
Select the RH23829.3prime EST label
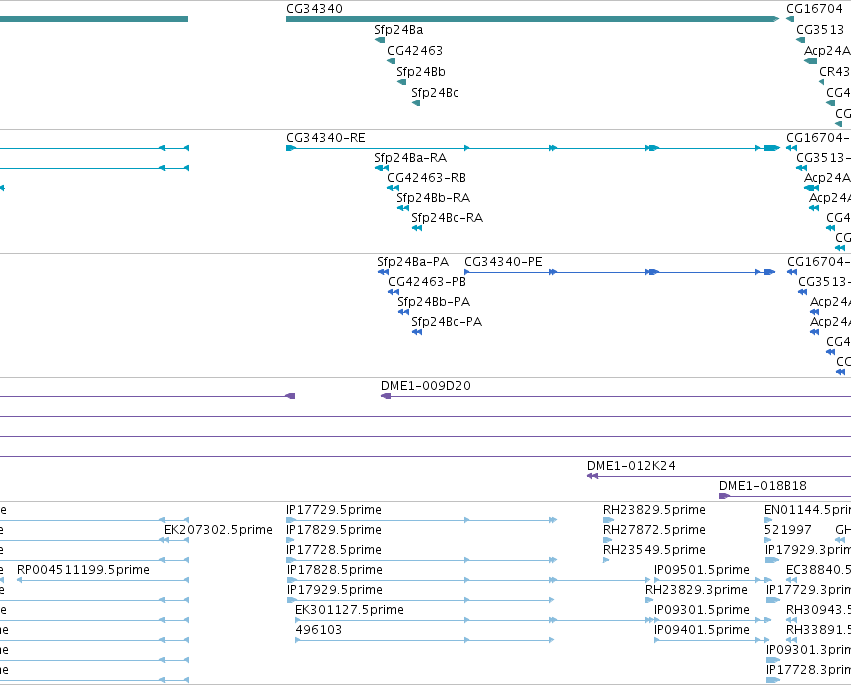click(x=696, y=590)
